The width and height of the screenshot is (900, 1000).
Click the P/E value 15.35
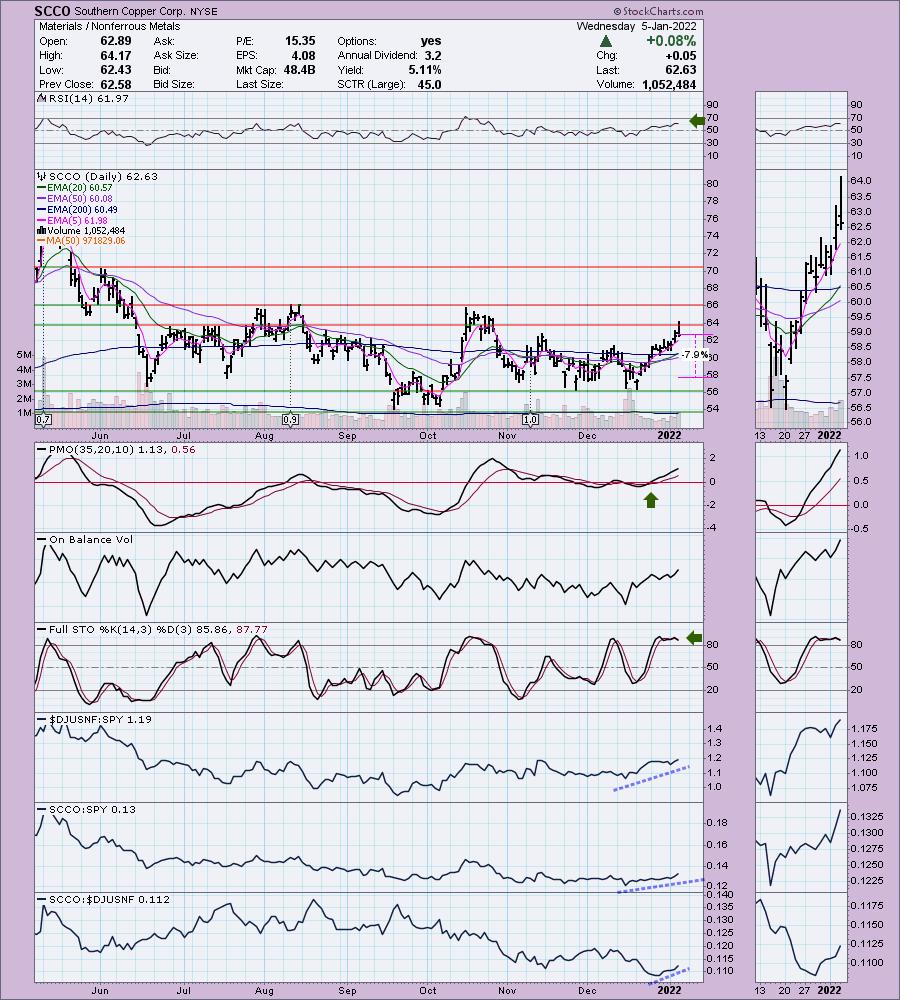tap(300, 41)
